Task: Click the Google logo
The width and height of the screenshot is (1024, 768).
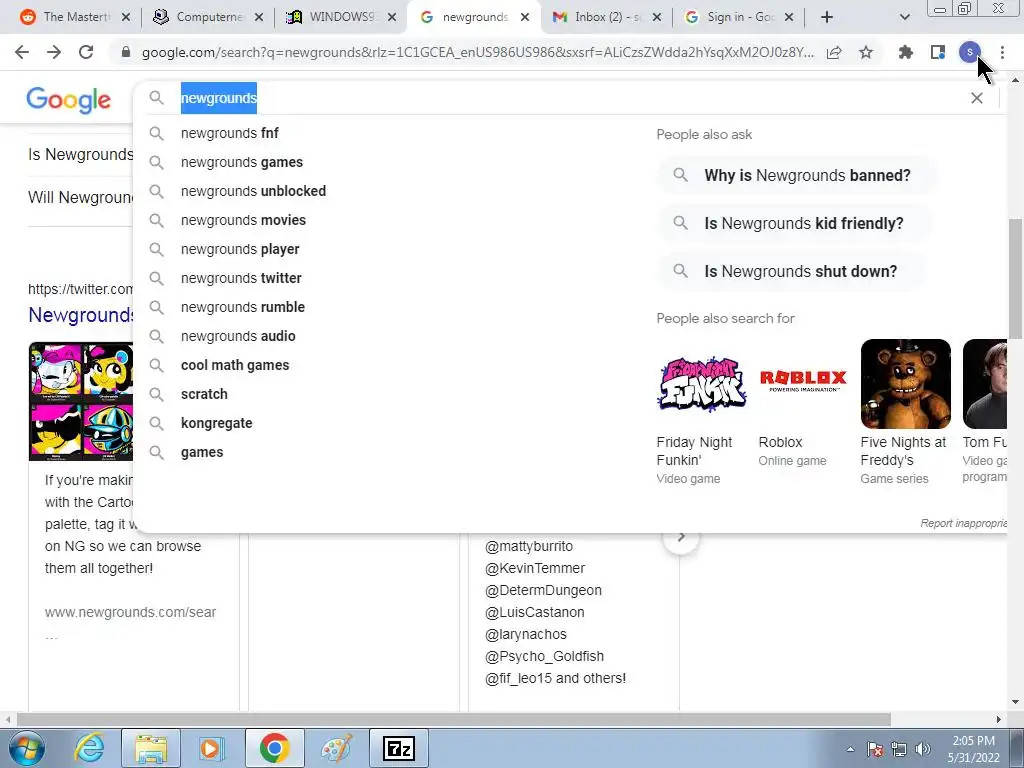Action: tap(69, 100)
